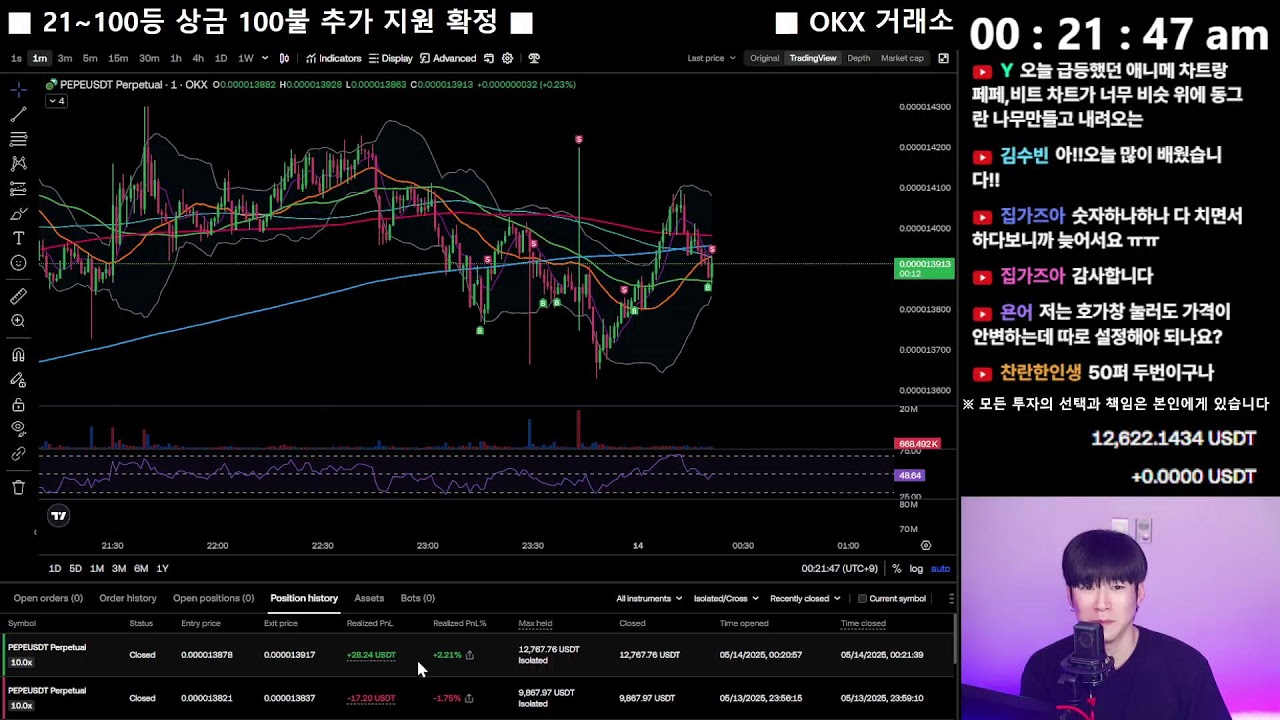
Task: Select the ruler measure tool
Action: pos(18,296)
